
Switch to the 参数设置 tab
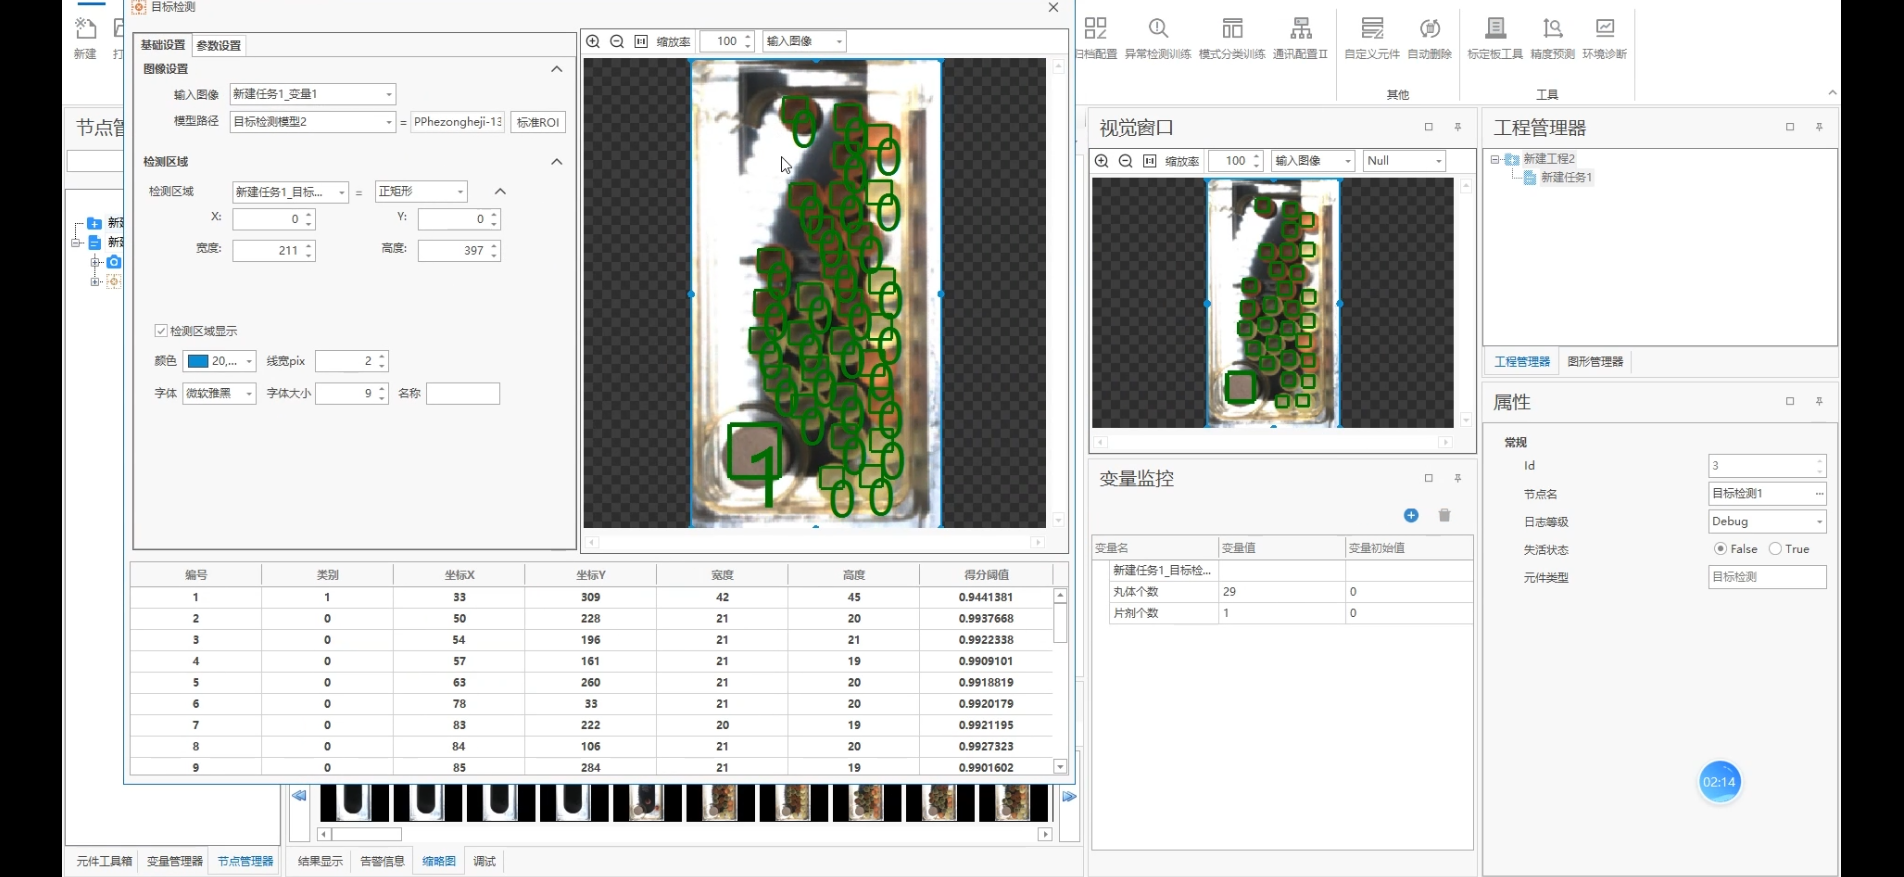point(219,45)
